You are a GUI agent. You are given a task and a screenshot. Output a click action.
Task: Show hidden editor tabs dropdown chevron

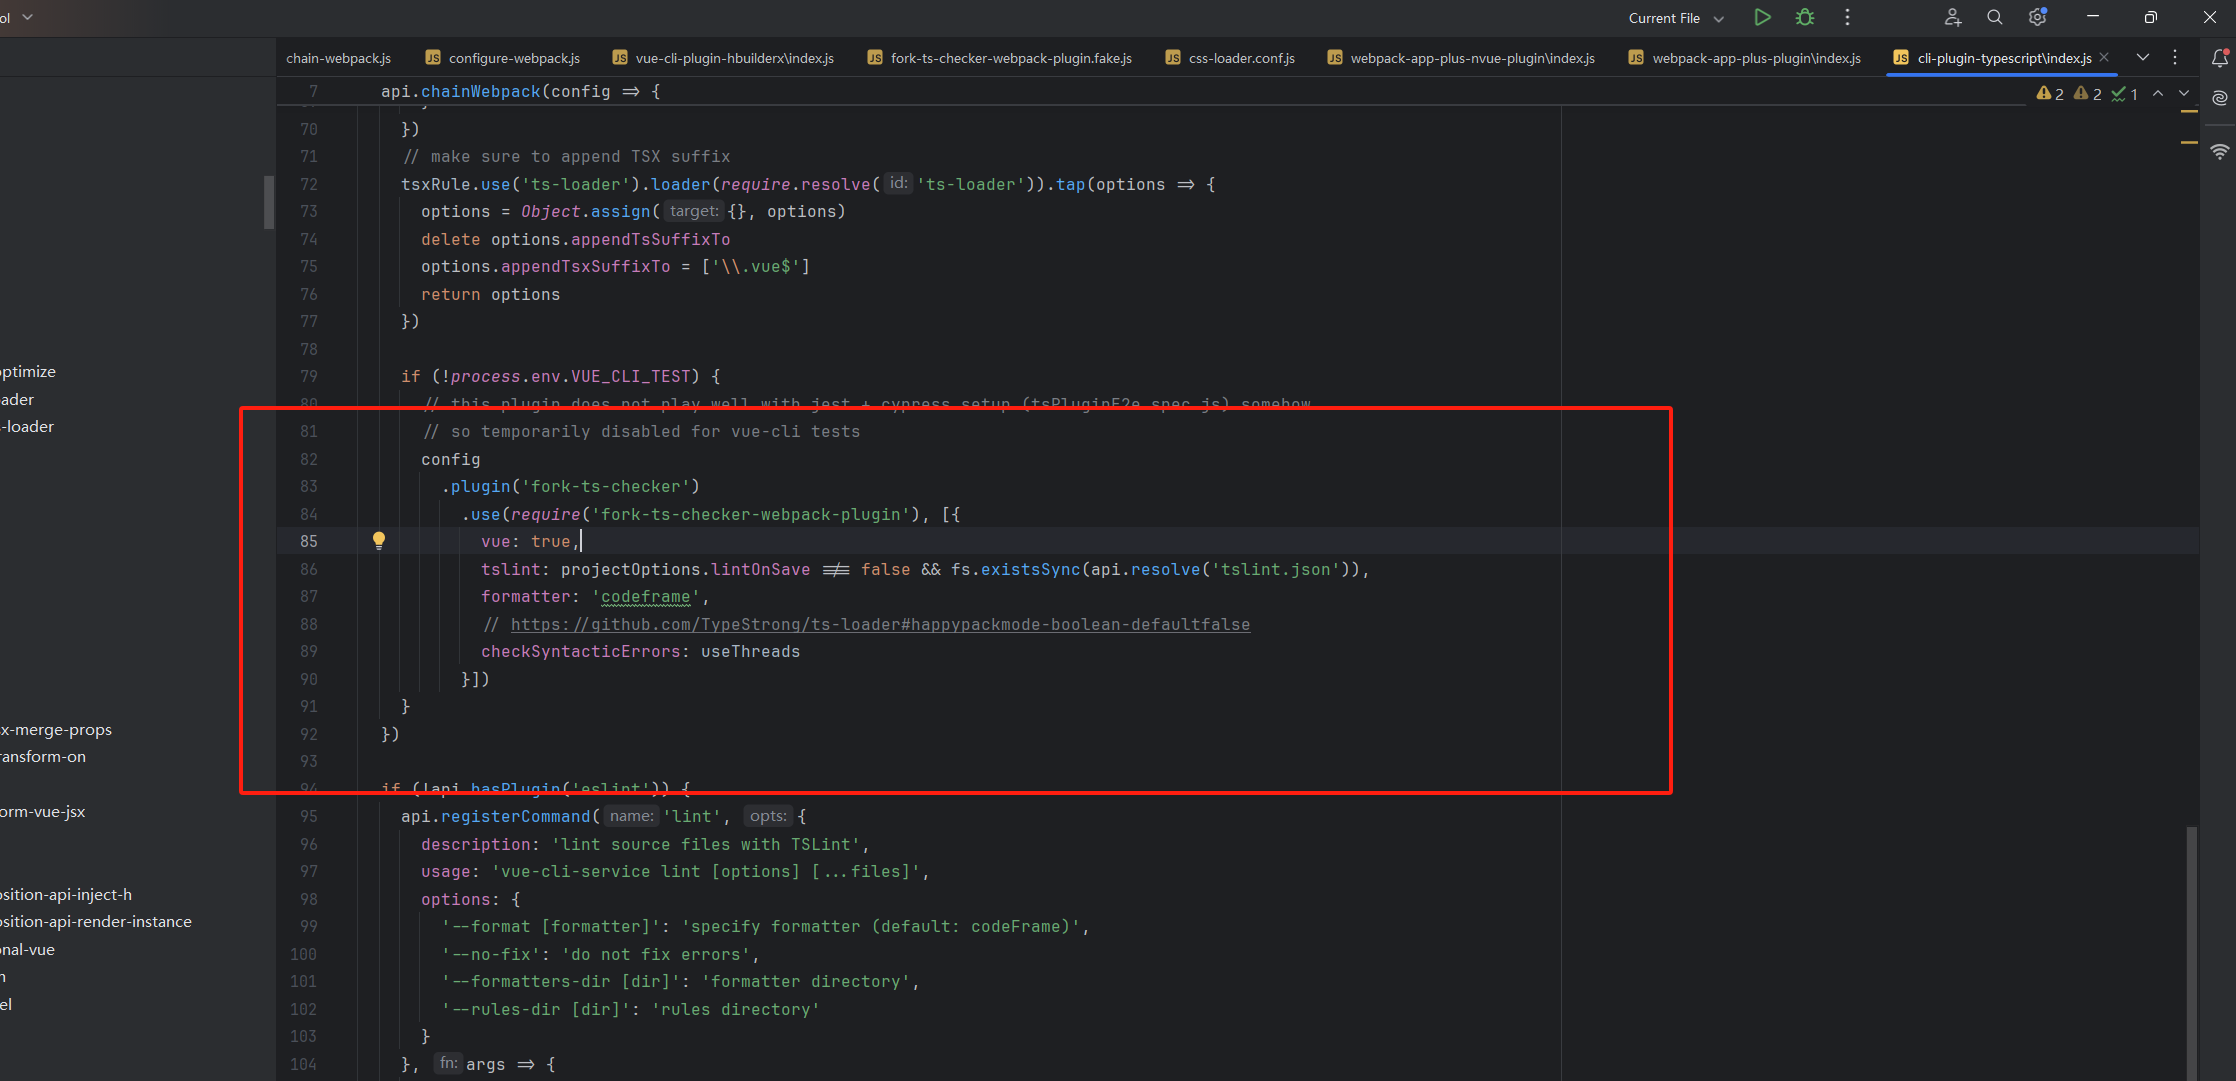2143,57
